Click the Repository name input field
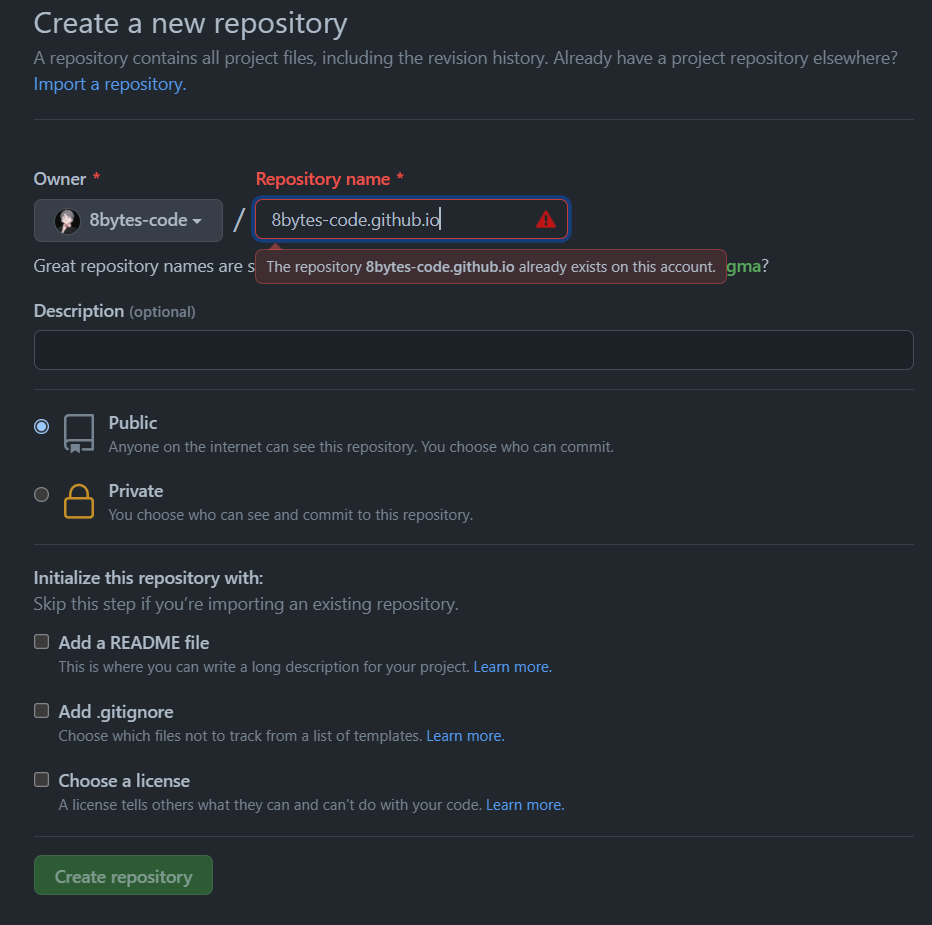 pyautogui.click(x=411, y=219)
